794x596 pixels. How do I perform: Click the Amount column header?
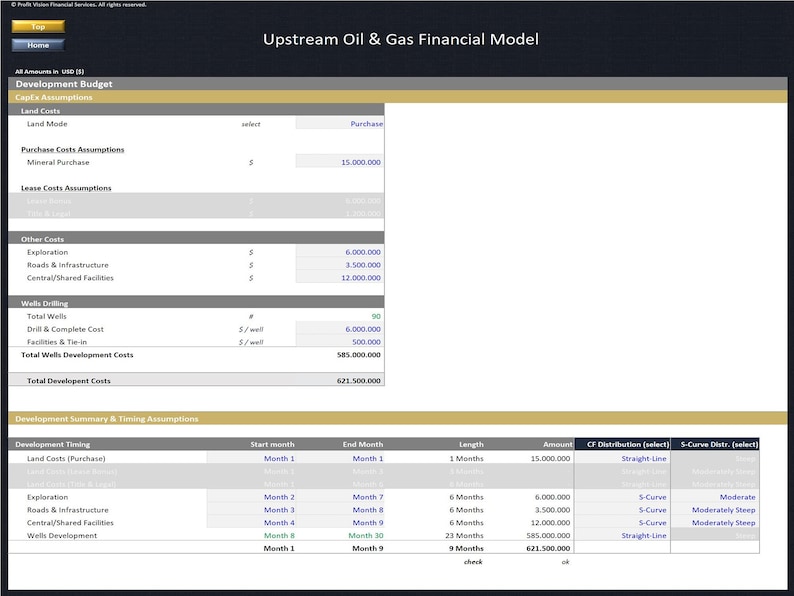[558, 444]
